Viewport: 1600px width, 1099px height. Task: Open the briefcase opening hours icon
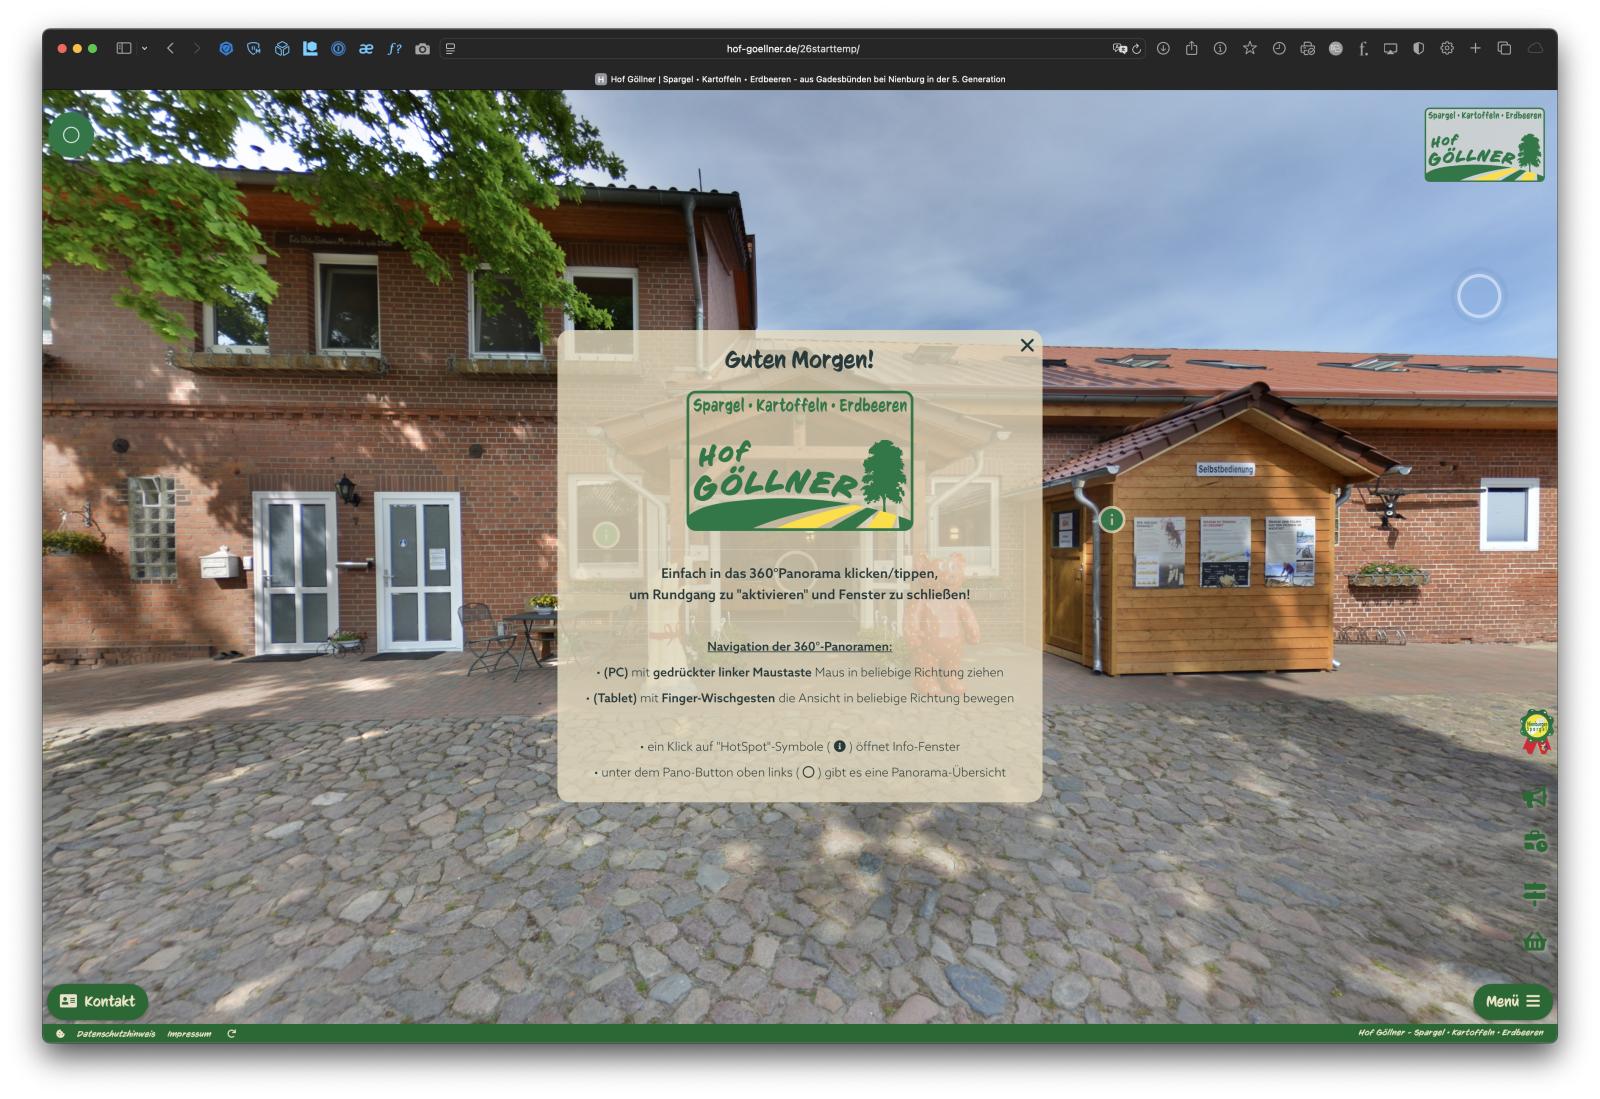point(1535,843)
